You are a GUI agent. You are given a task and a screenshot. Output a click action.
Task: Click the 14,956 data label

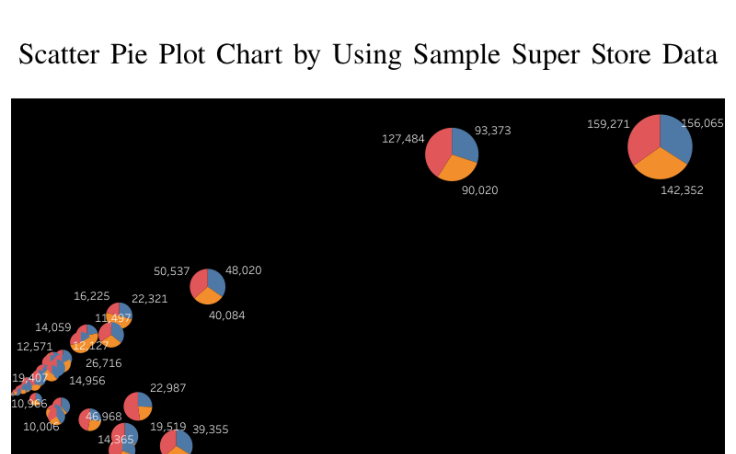click(x=87, y=380)
